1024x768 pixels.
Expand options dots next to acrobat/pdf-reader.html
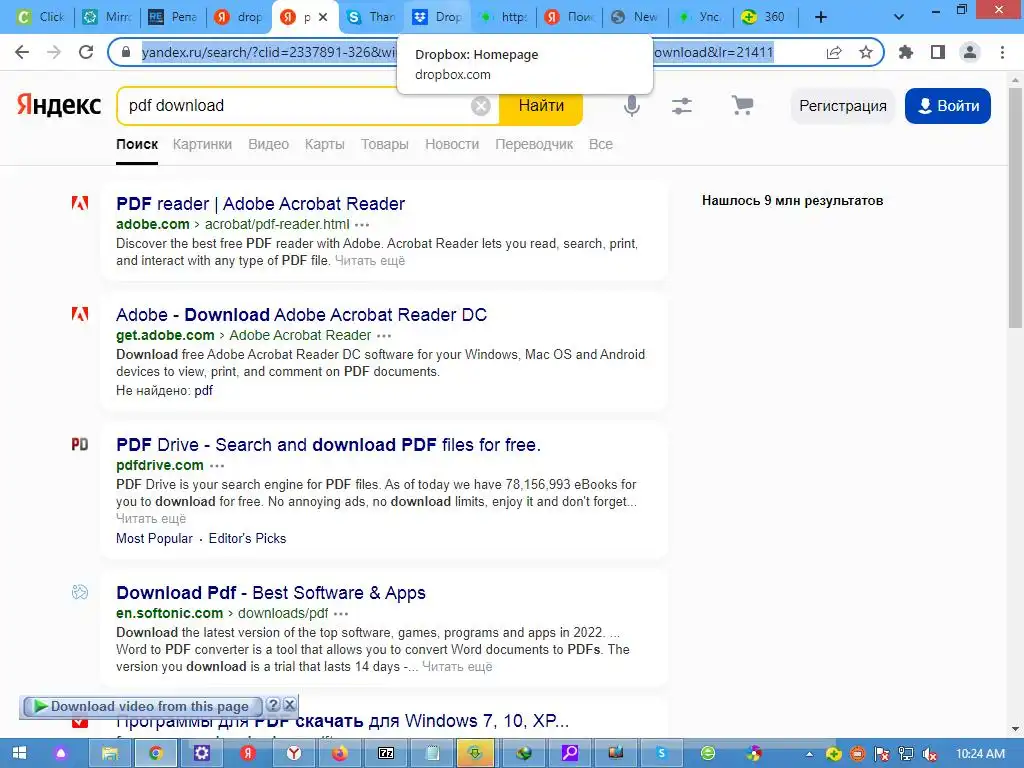(x=362, y=225)
